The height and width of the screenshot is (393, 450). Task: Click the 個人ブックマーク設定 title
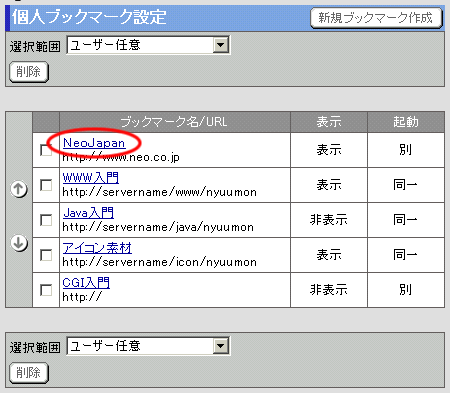[89, 17]
